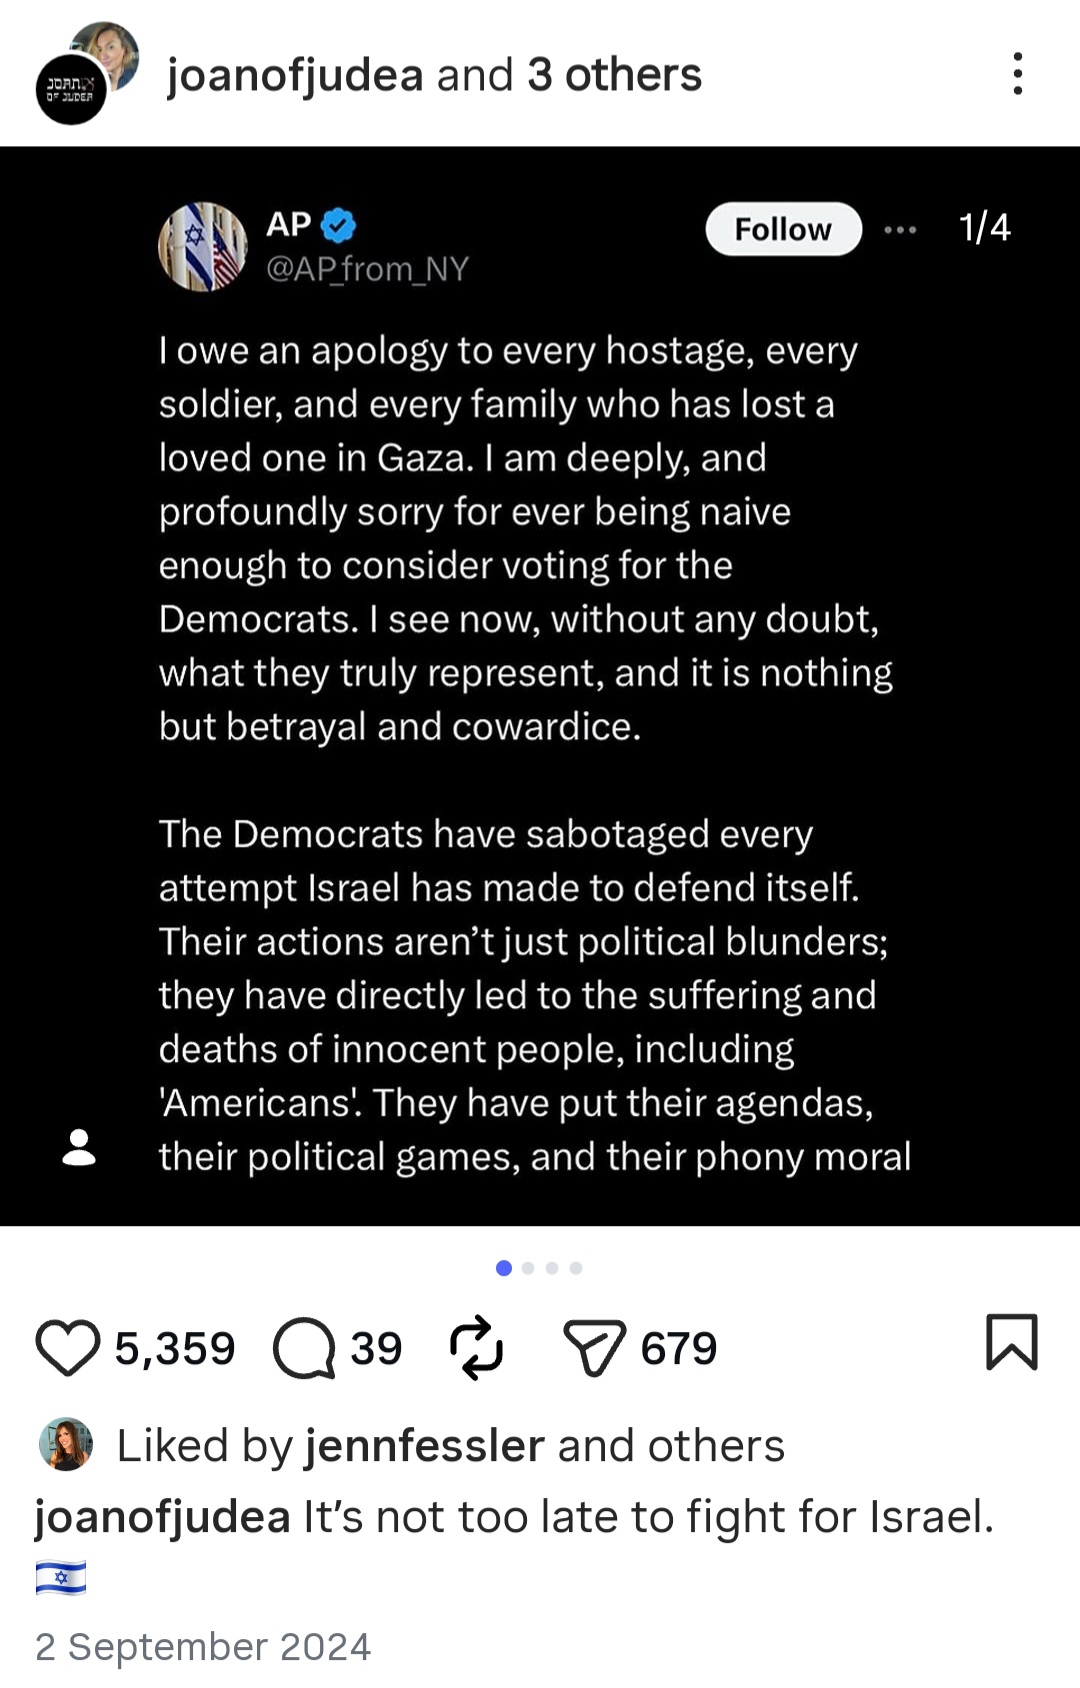View 5,359 likes count
This screenshot has height=1688, width=1080.
175,1349
